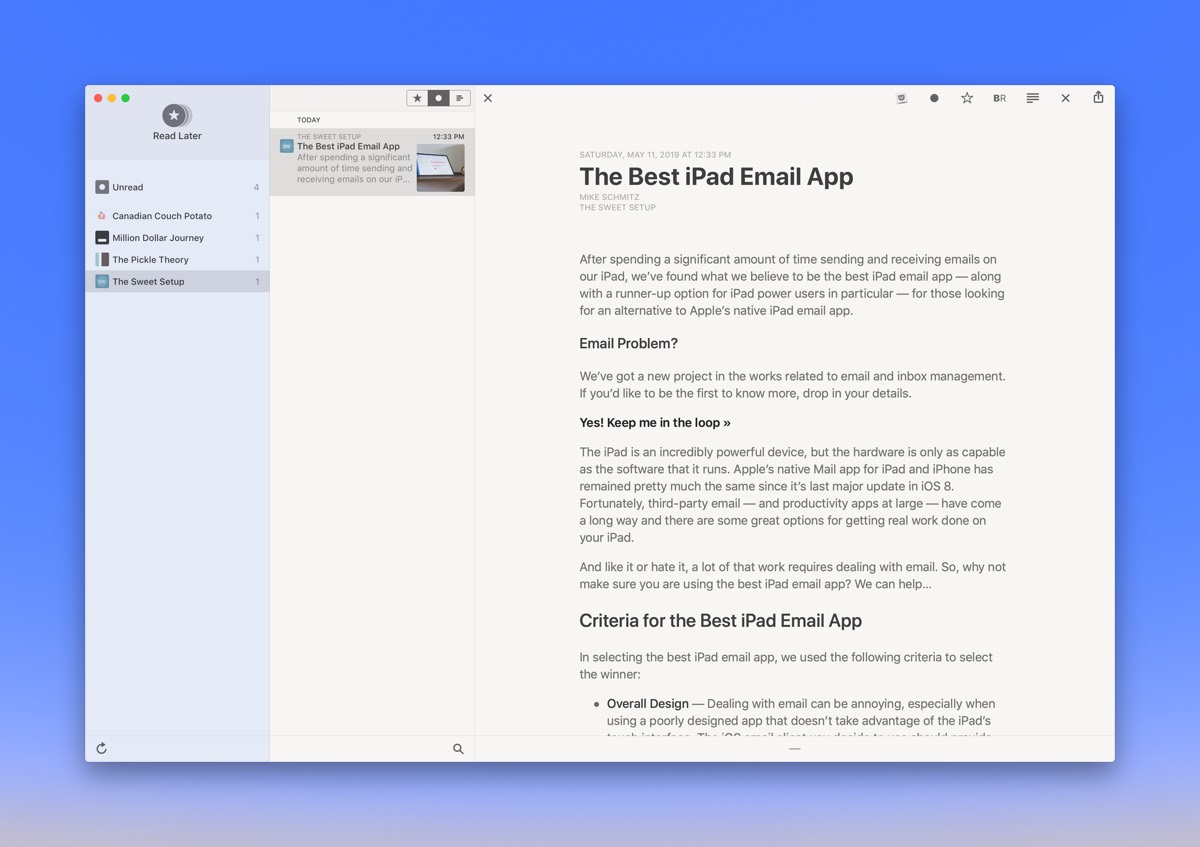The width and height of the screenshot is (1200, 847).
Task: Click the bold 'Overall Design' bullet text
Action: point(648,704)
